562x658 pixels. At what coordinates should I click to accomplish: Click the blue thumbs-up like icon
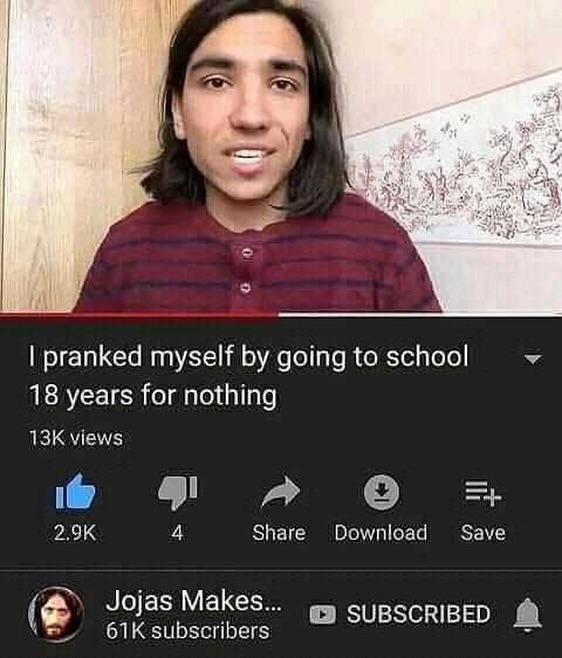click(76, 491)
